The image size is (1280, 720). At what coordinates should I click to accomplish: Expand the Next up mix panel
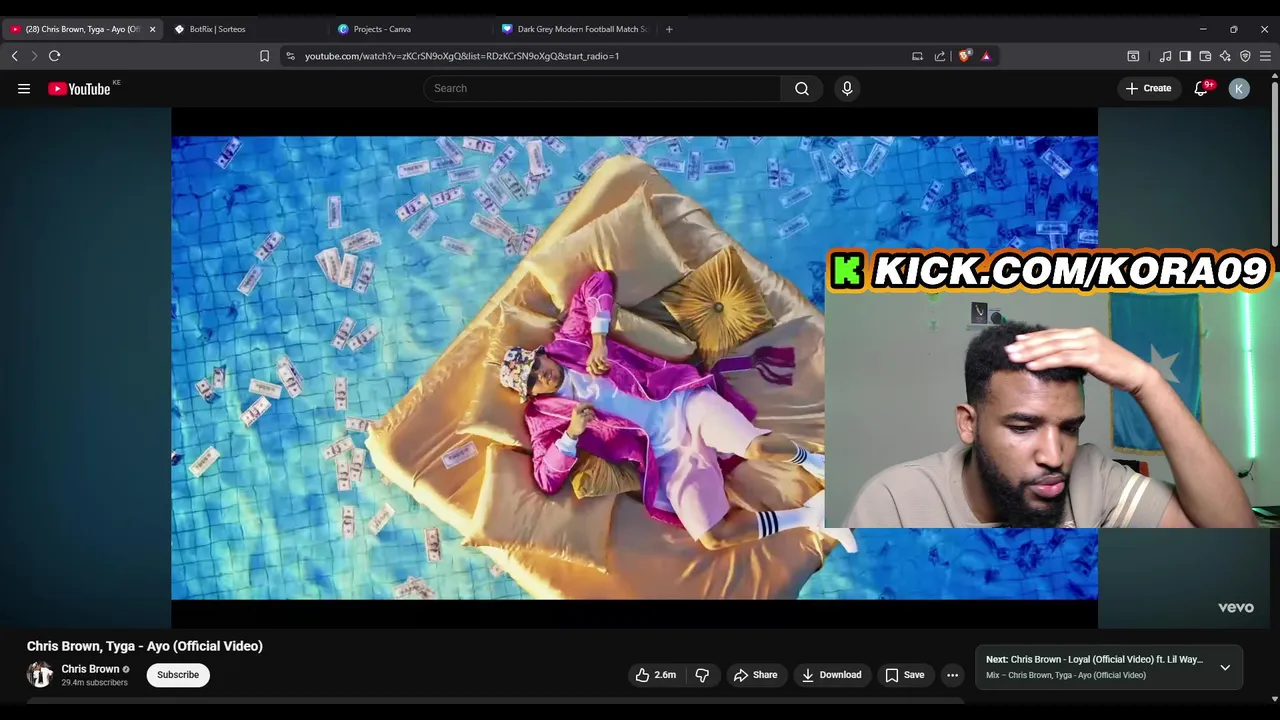pyautogui.click(x=1225, y=667)
